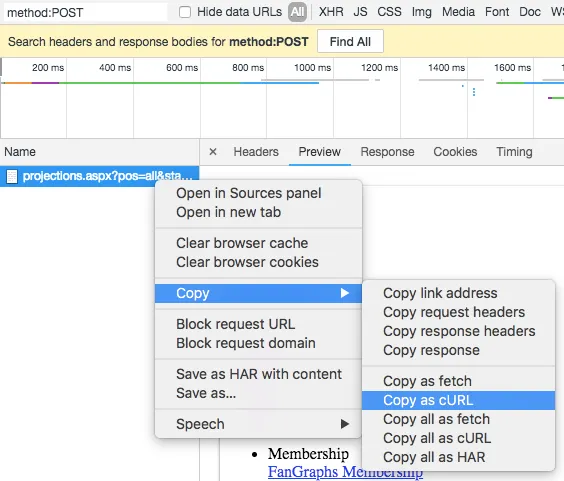Click the green request bar in timeline overview
Image resolution: width=564 pixels, height=481 pixels.
pos(150,83)
